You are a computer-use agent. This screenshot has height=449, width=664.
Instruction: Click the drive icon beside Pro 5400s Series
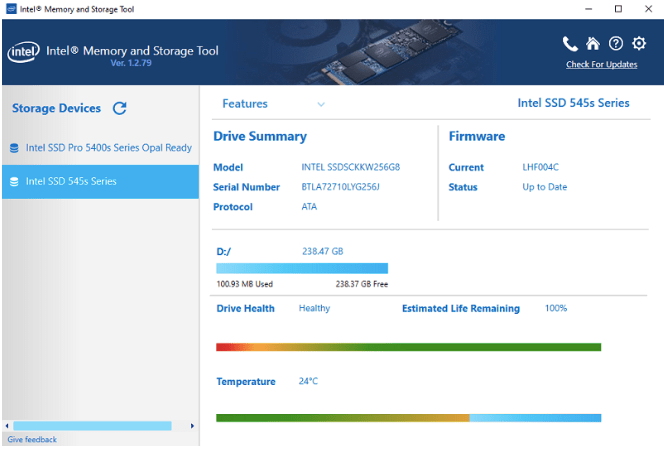pos(14,148)
